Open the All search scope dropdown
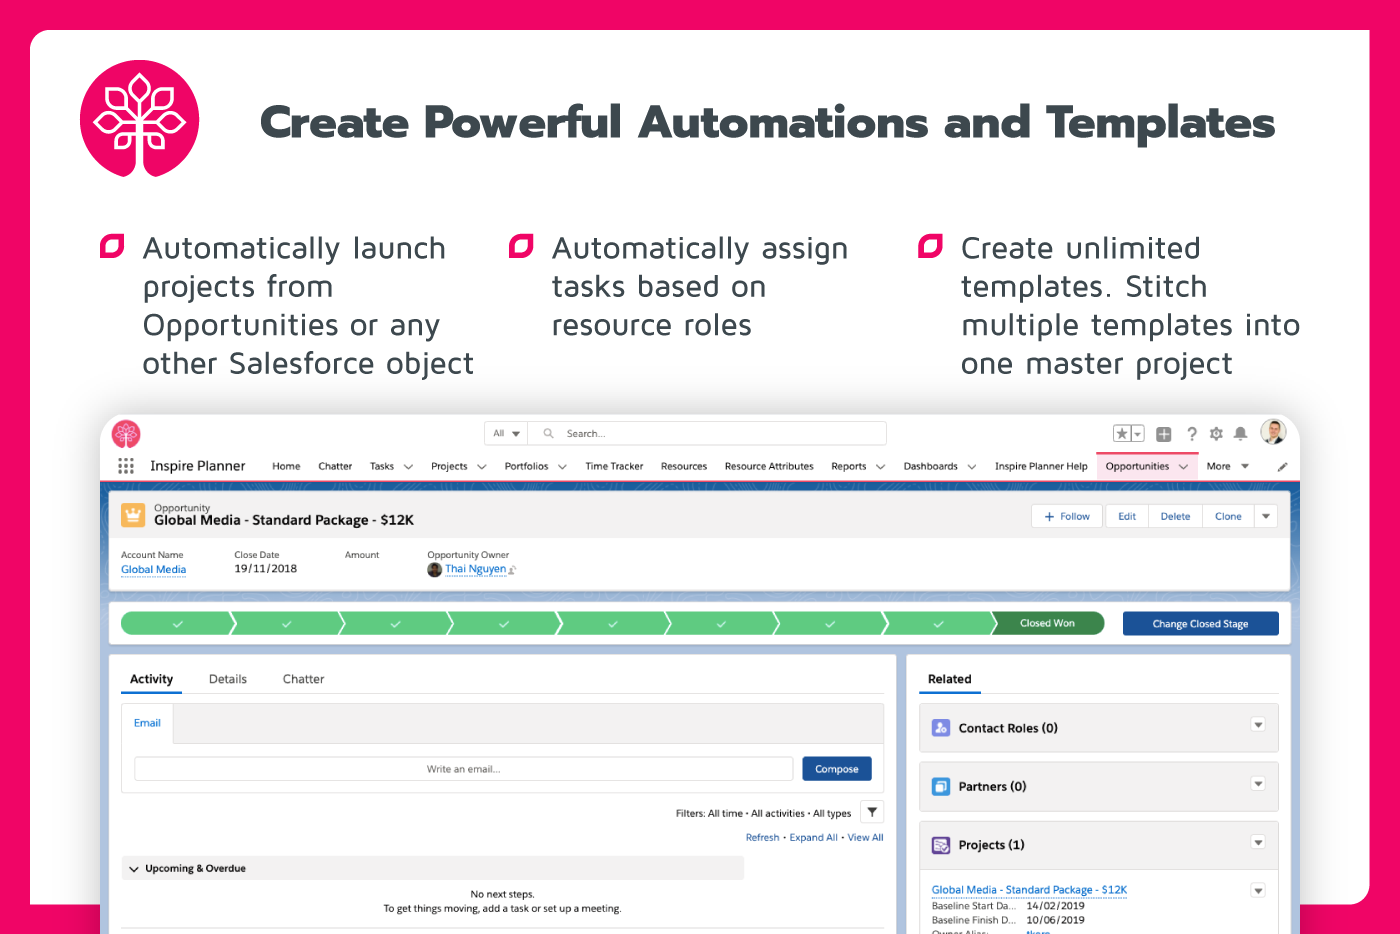The height and width of the screenshot is (934, 1400). (506, 433)
